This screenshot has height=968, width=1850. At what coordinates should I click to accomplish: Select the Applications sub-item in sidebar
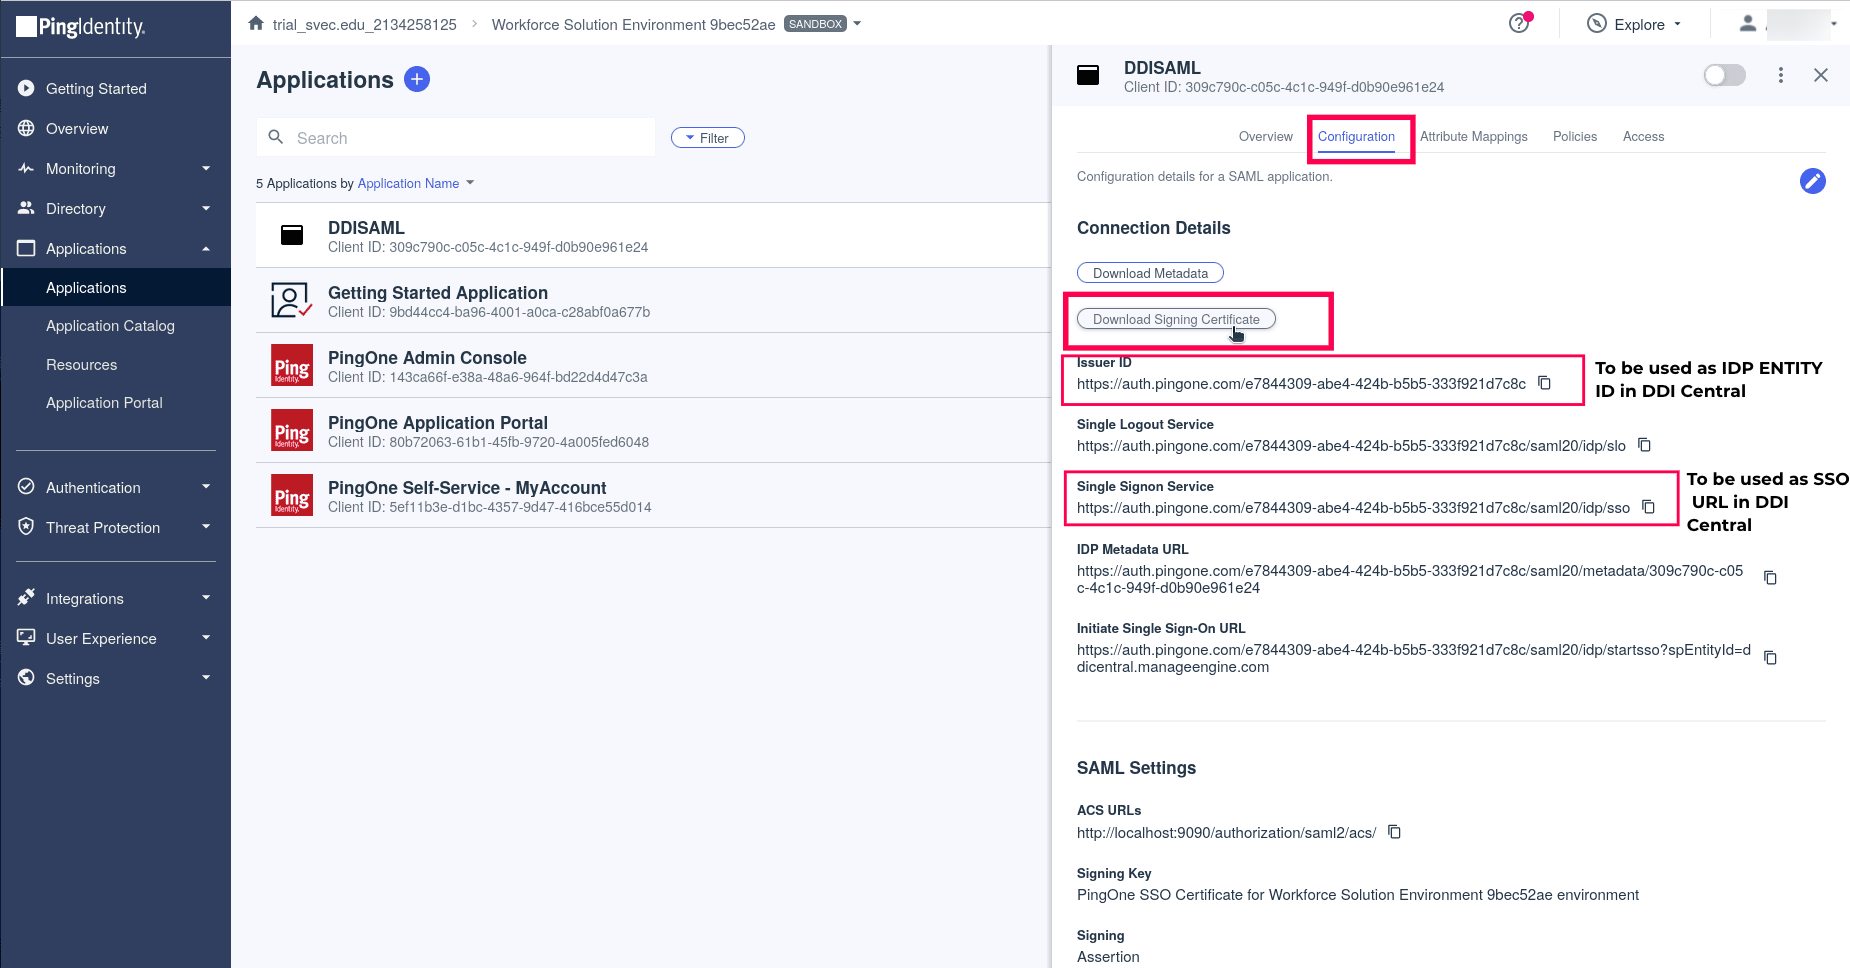coord(116,288)
